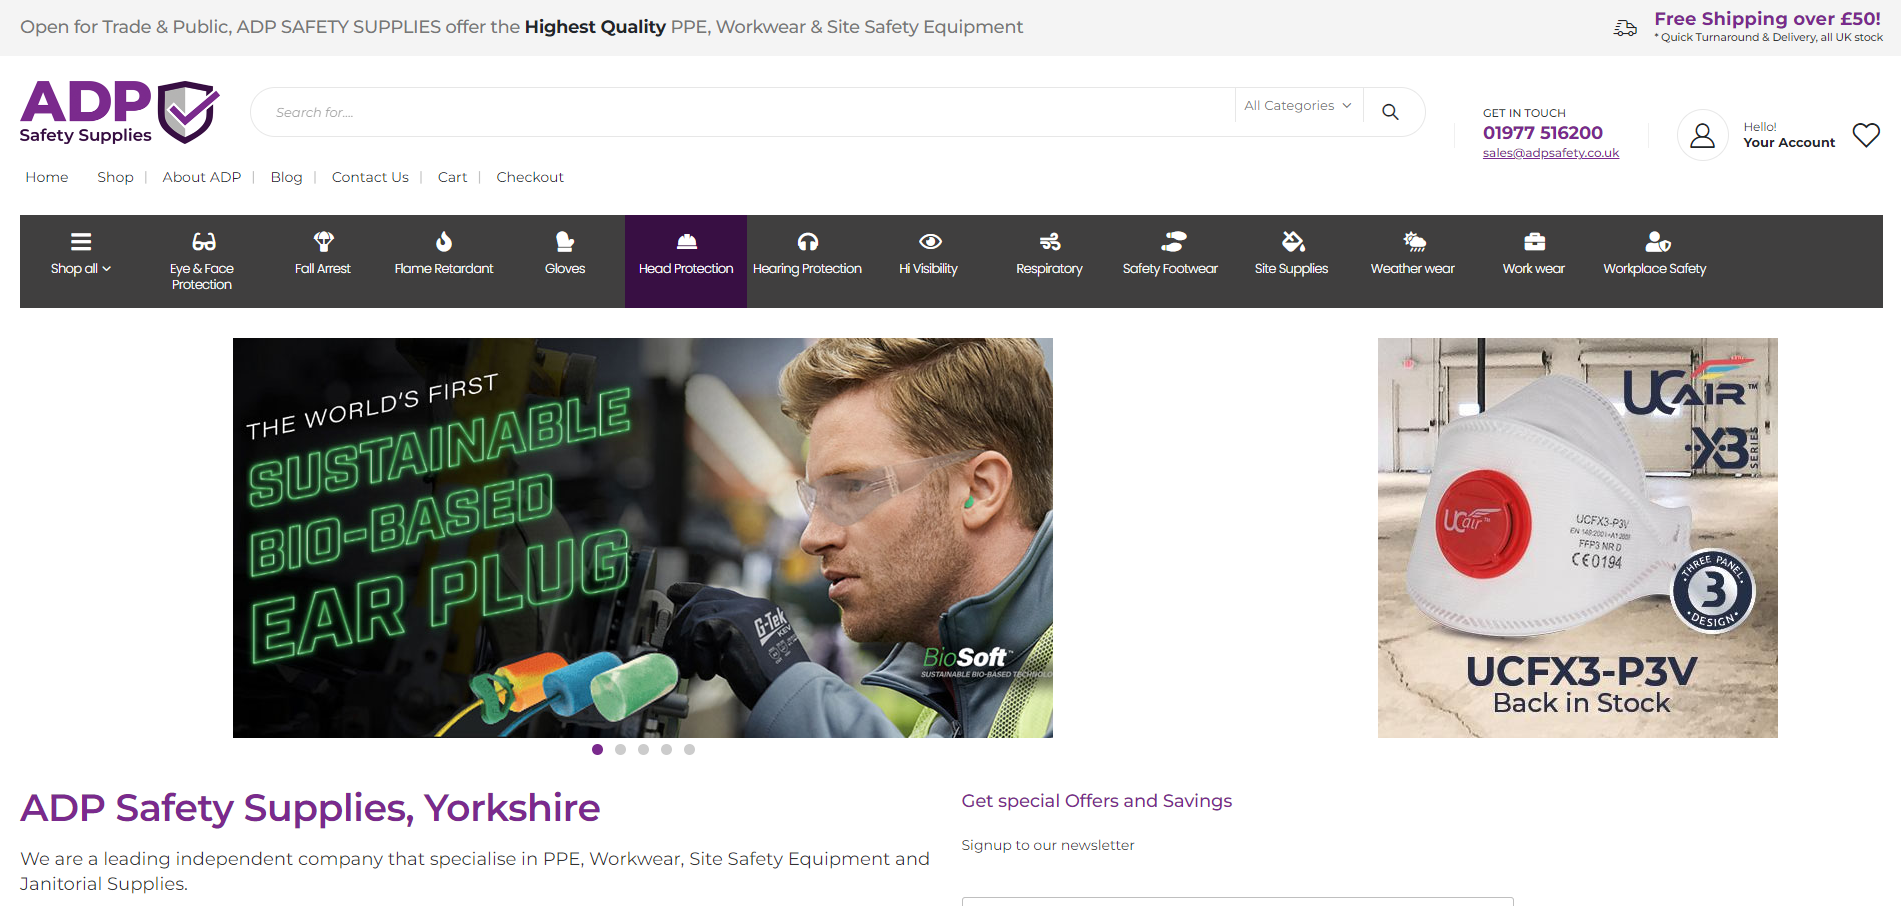
Task: Click the Respiratory category icon
Action: [x=1049, y=241]
